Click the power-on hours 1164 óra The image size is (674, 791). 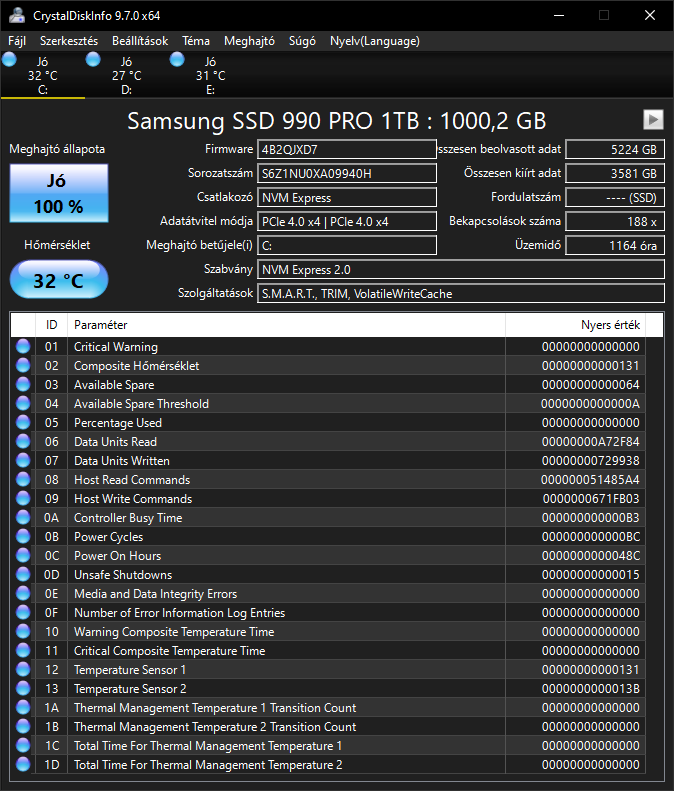click(x=615, y=246)
